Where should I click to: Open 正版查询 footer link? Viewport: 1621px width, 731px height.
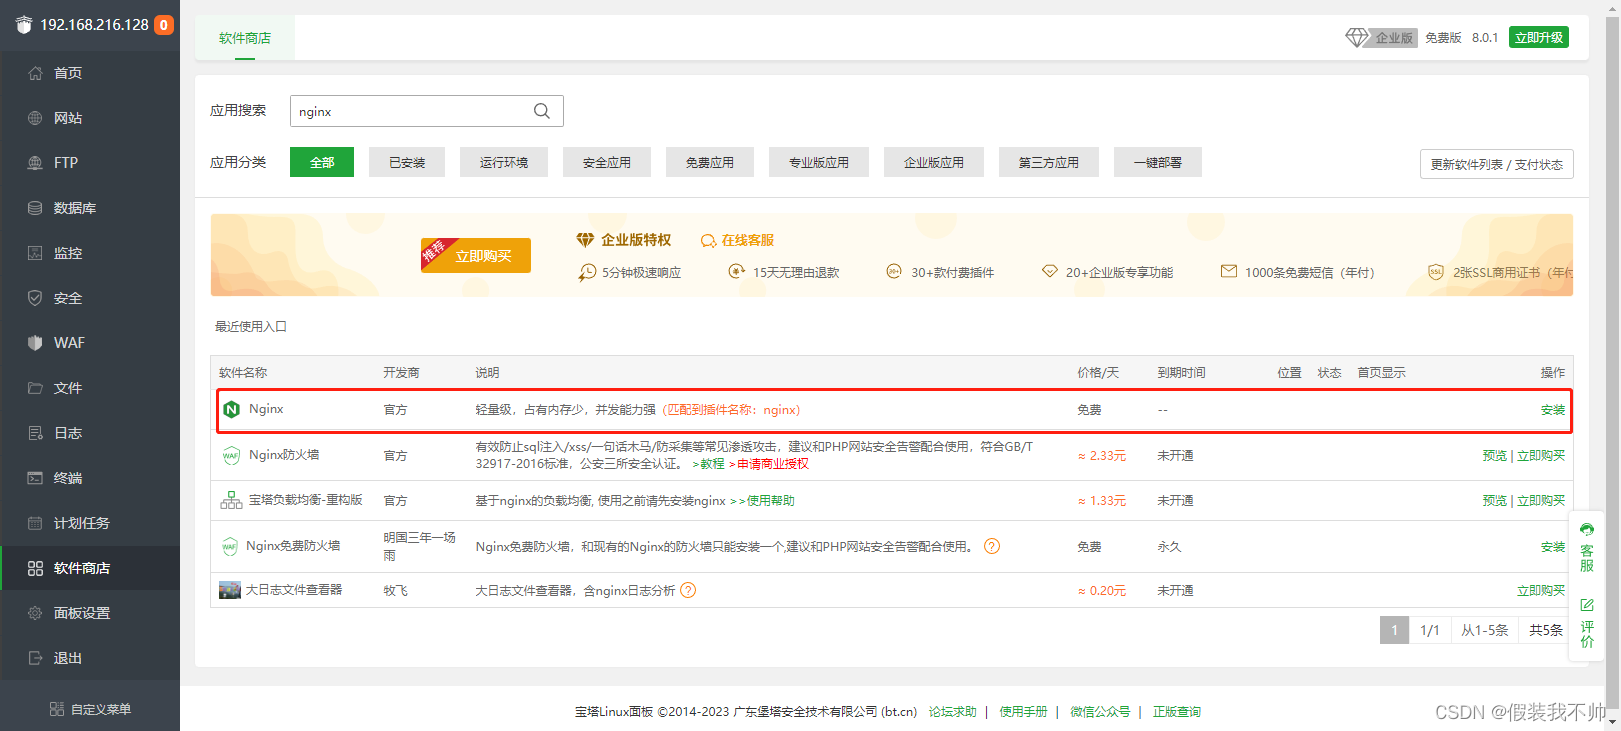1177,712
